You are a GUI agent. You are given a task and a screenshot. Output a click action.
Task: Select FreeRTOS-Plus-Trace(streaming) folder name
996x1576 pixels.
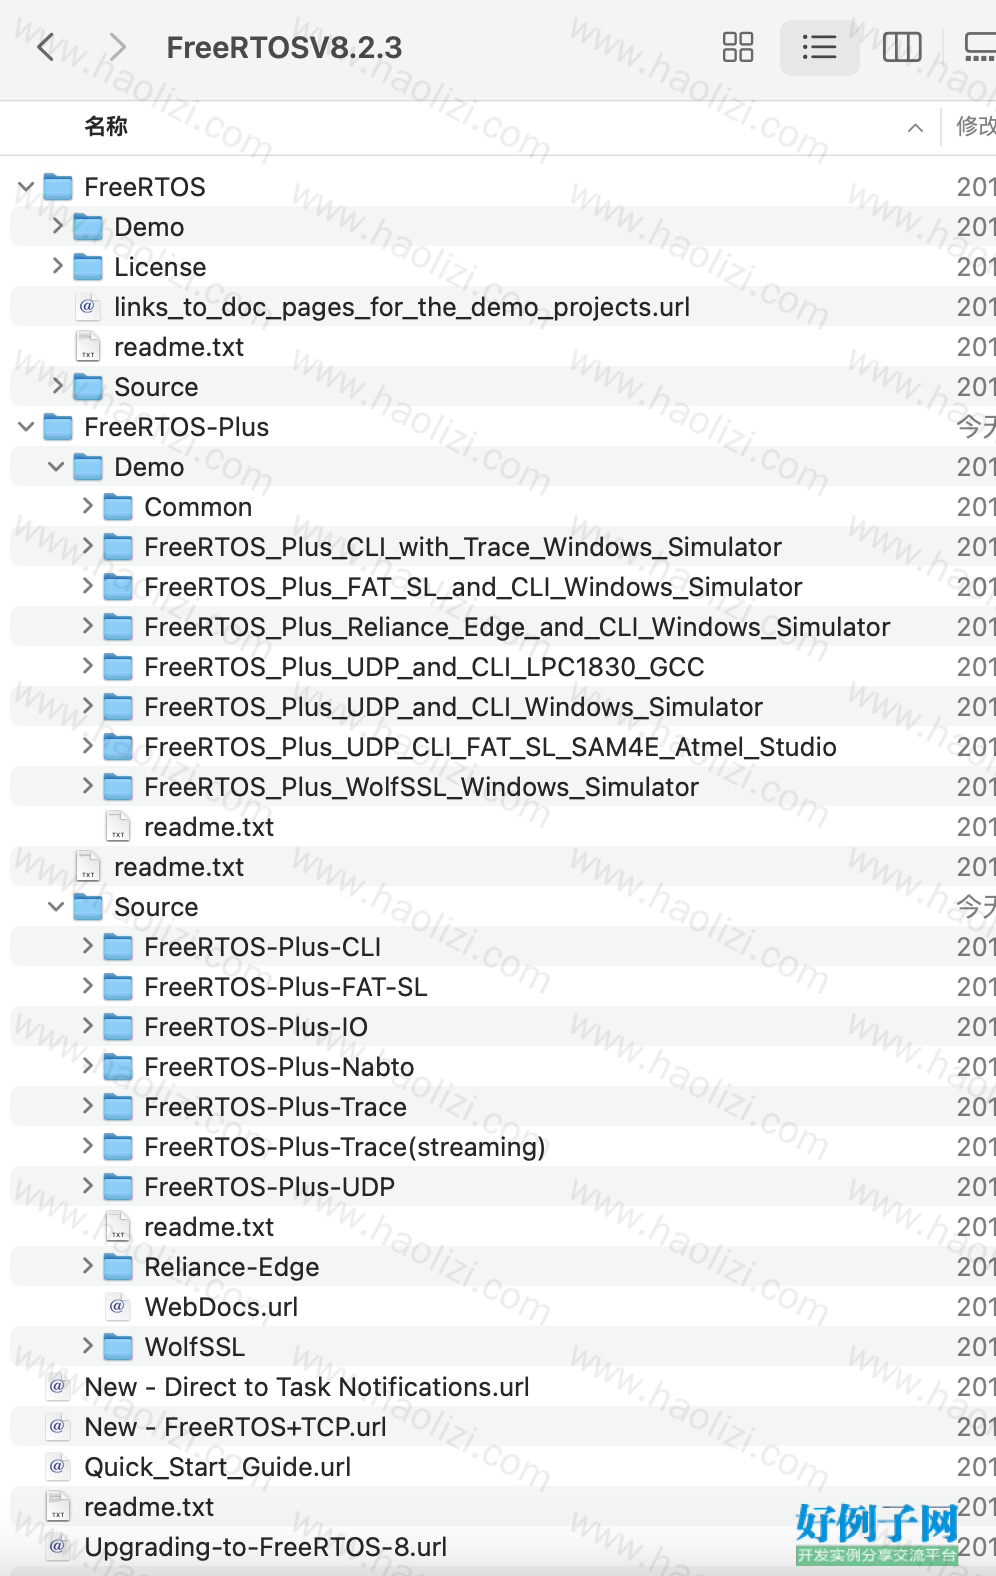pos(345,1147)
